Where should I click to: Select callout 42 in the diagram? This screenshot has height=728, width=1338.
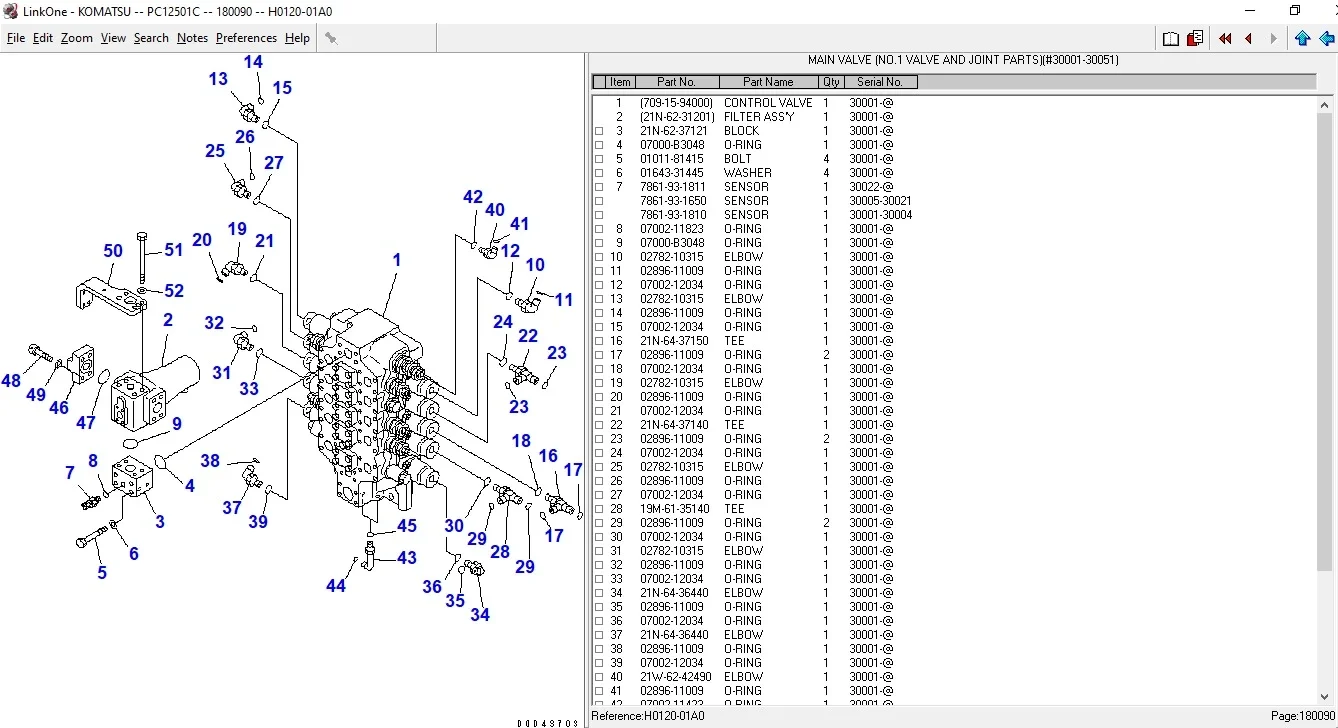coord(473,197)
